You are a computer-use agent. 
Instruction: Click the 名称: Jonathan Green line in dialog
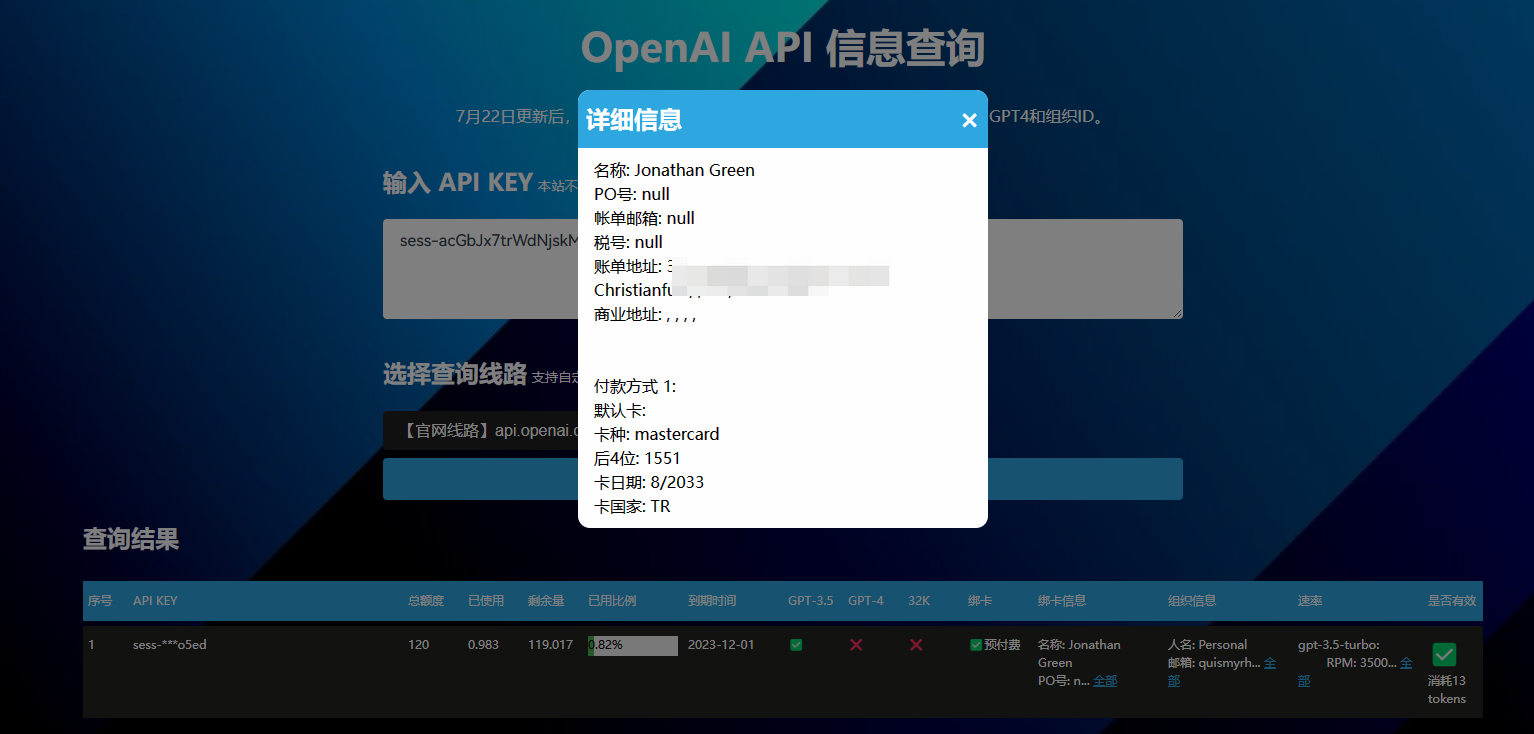pos(674,170)
